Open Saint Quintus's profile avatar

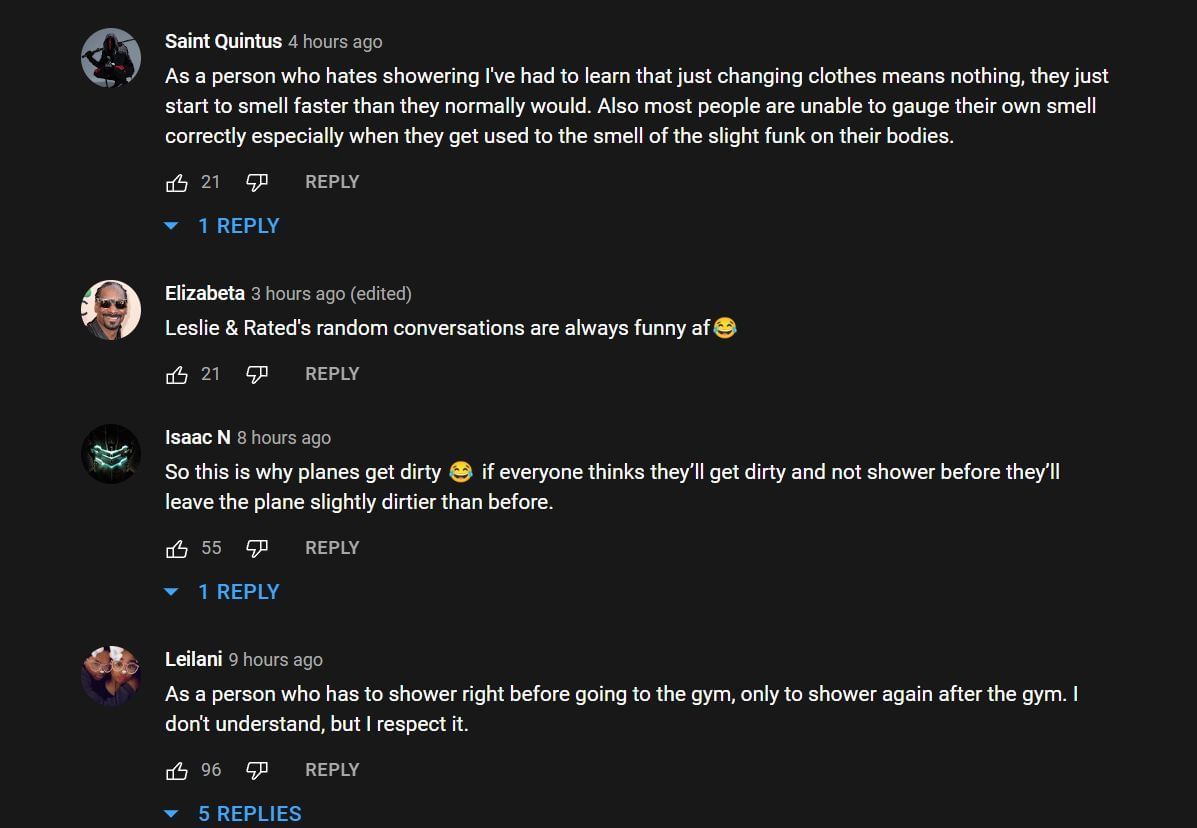pos(111,58)
